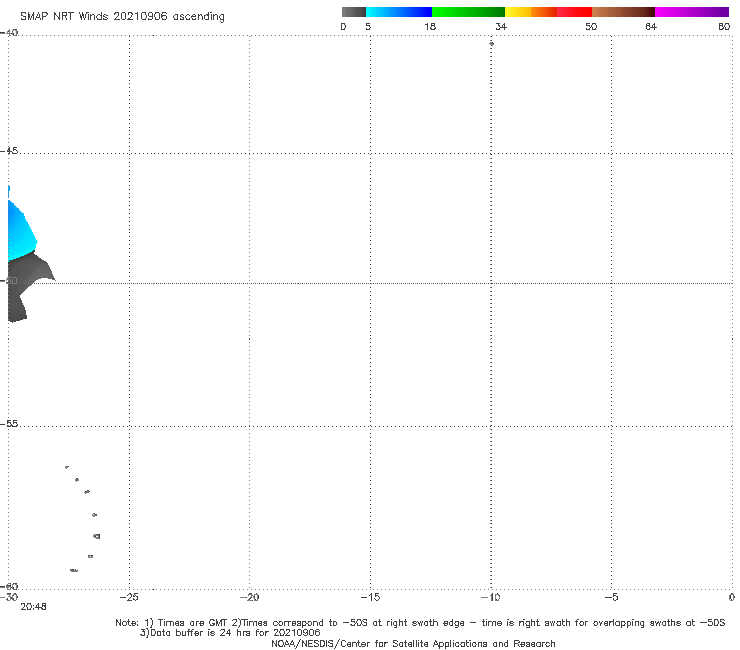This screenshot has height=650, width=740.
Task: Click the color bar label '64'
Action: 651,26
